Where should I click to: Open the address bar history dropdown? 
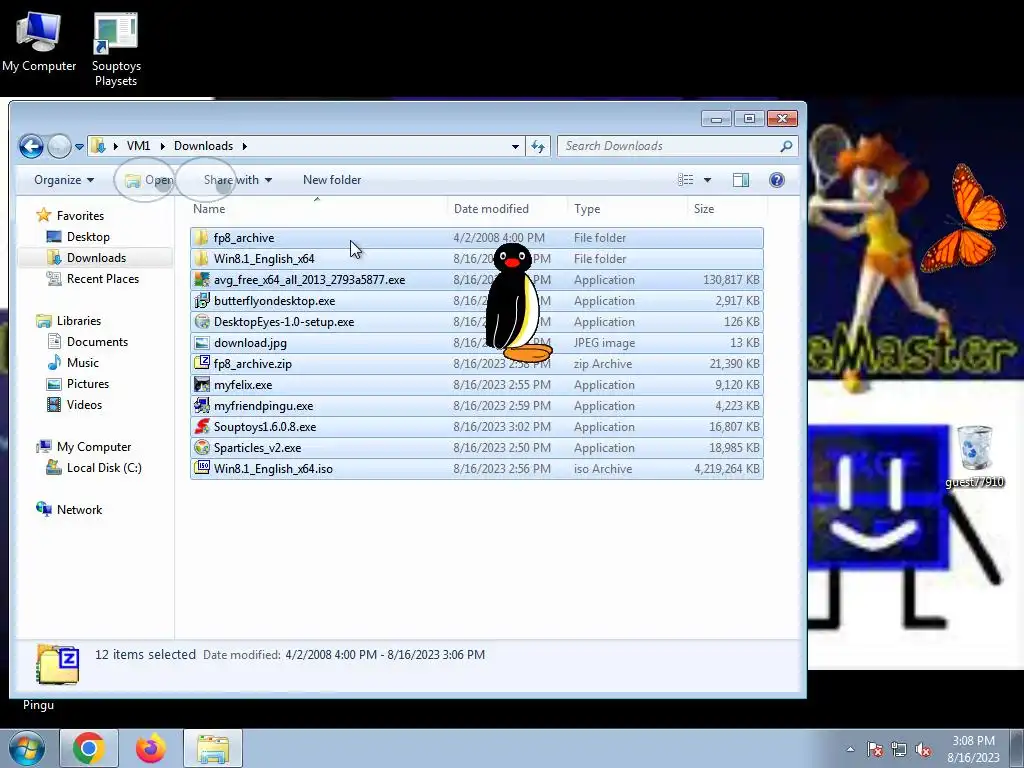[515, 146]
